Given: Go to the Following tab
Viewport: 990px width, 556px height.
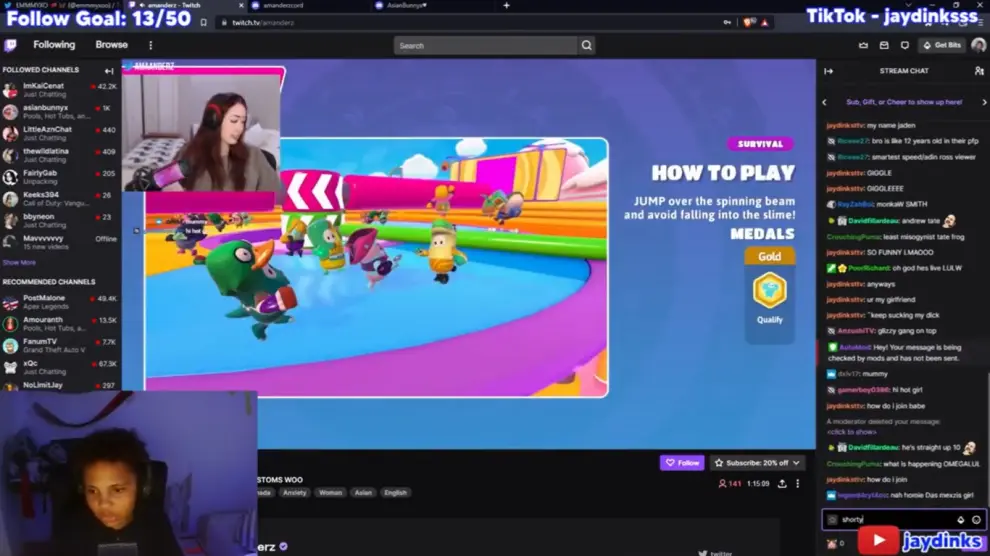Looking at the screenshot, I should pos(54,45).
